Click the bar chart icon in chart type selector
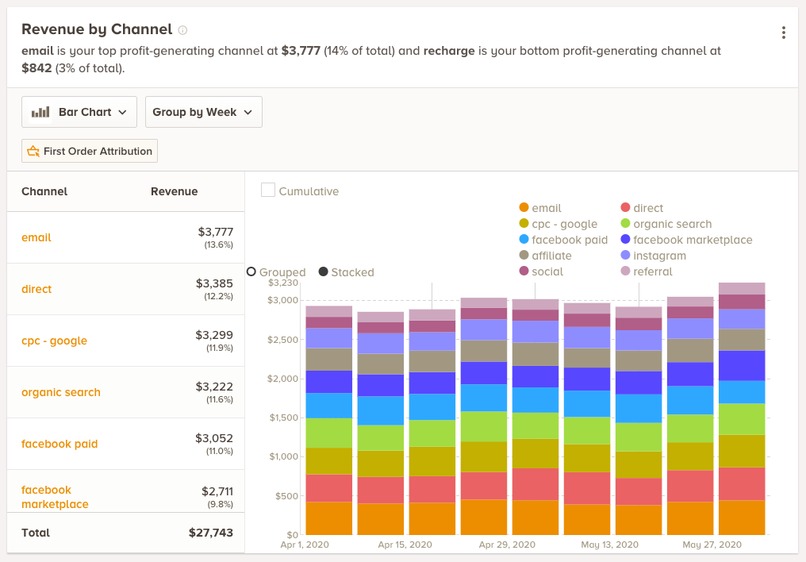 coord(41,112)
